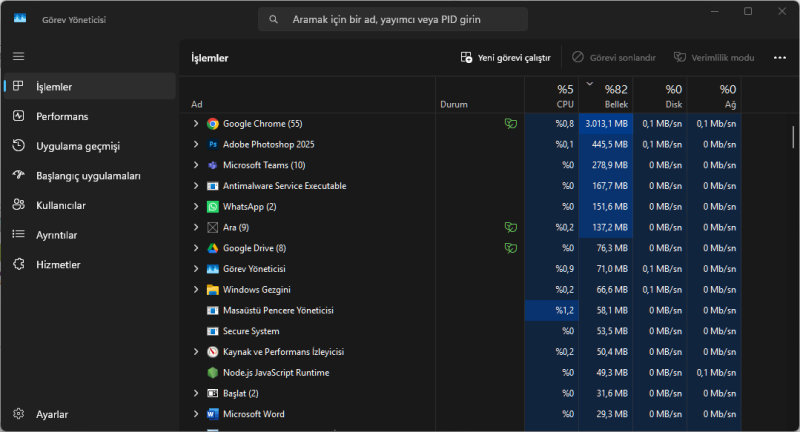The image size is (800, 432).
Task: Click the Kullanıcılar people icon
Action: [x=18, y=205]
